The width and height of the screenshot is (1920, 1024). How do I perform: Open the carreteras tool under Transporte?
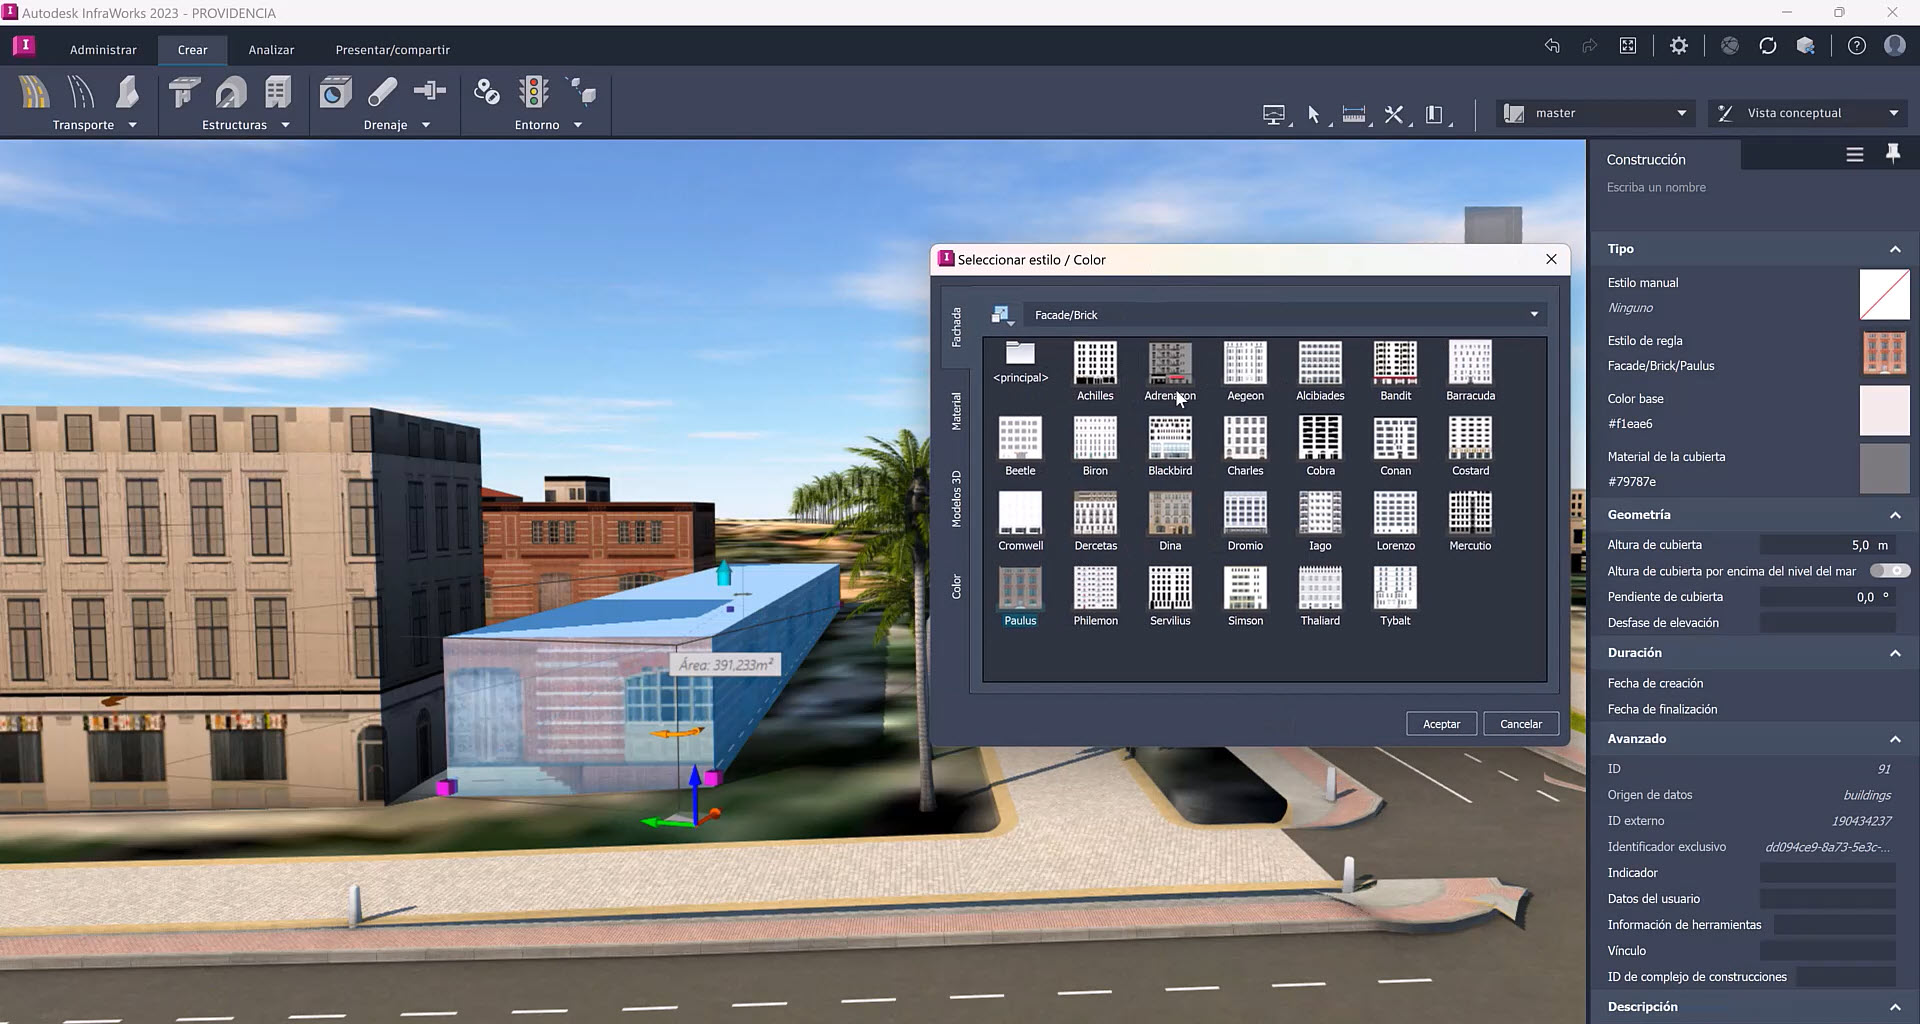(x=33, y=92)
